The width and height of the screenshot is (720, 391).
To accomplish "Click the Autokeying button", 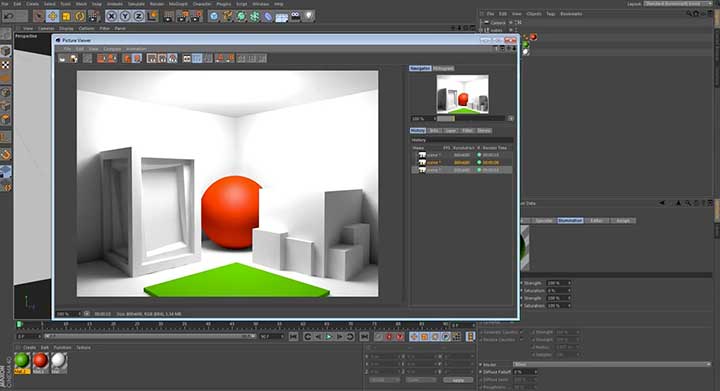I will (x=399, y=337).
